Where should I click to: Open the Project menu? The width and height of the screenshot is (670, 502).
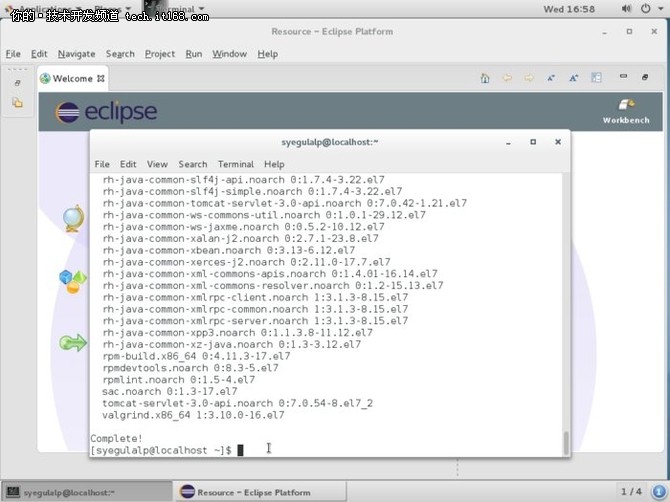coord(160,54)
